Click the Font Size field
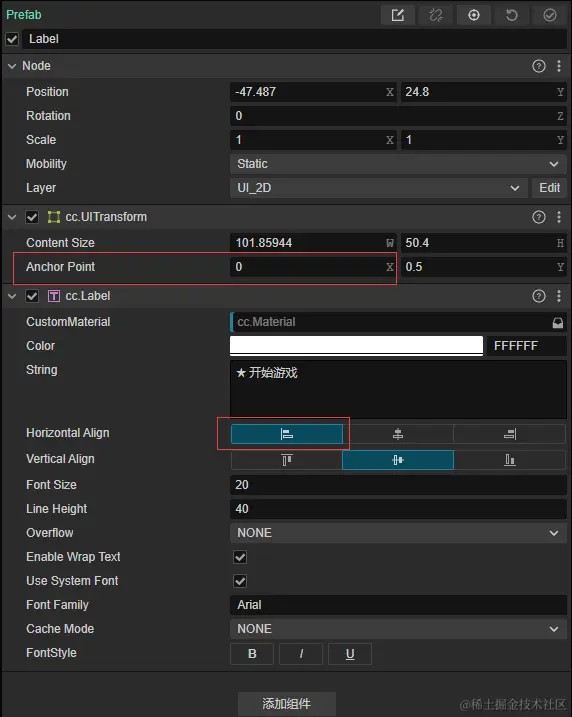572x717 pixels. click(398, 485)
